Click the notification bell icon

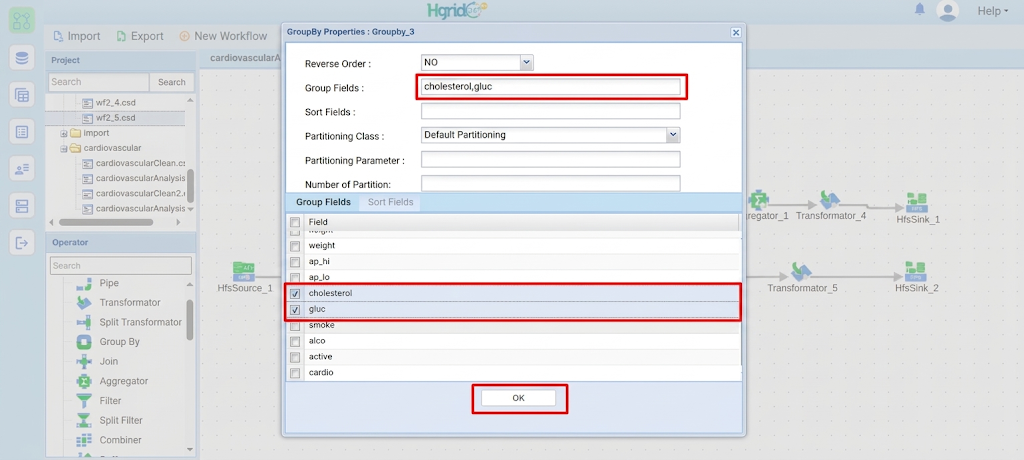pyautogui.click(x=920, y=10)
